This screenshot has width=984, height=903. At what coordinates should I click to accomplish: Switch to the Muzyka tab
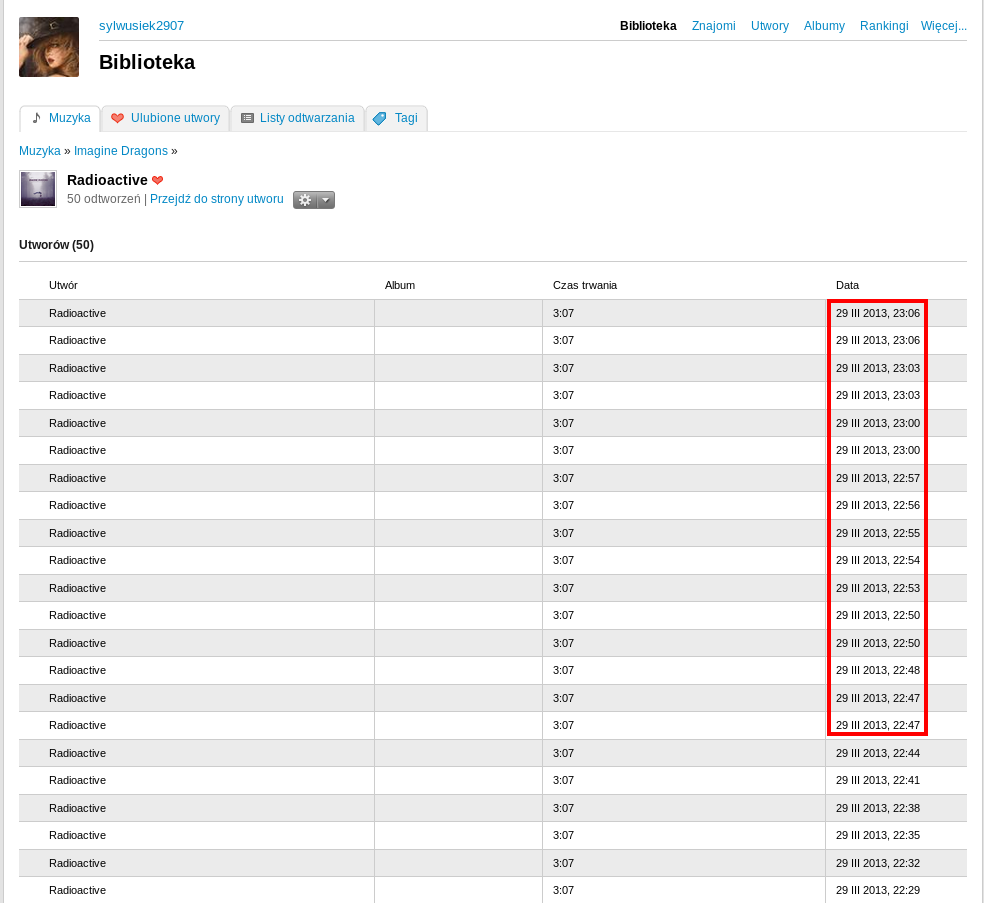click(60, 118)
